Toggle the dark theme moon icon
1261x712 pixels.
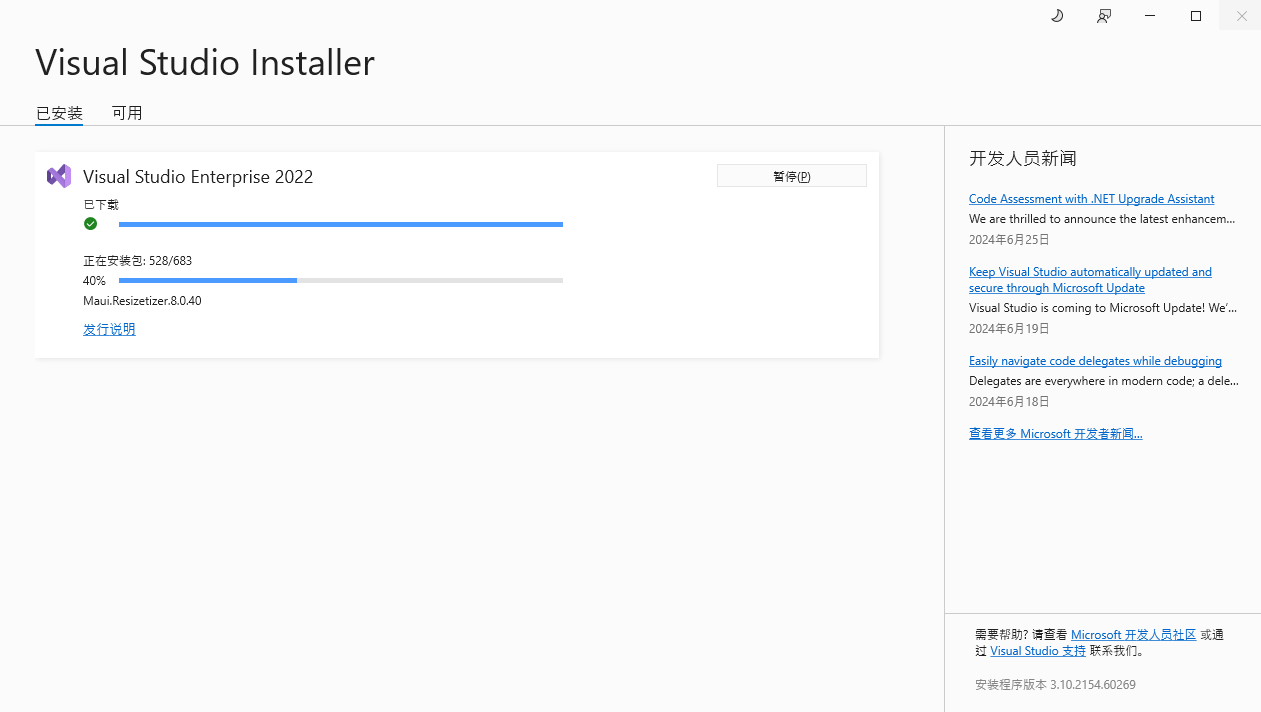[x=1057, y=16]
